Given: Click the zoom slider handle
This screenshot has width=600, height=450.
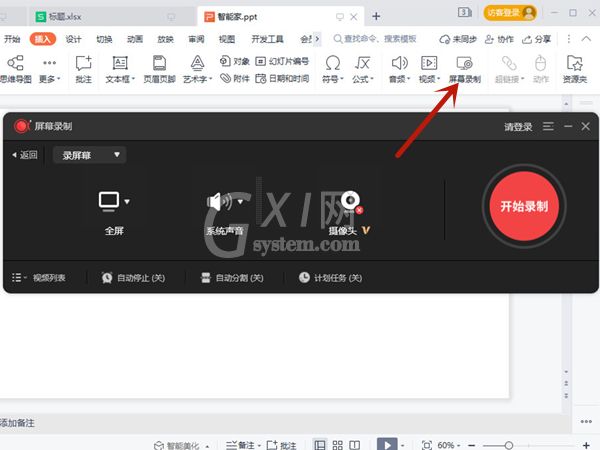Looking at the screenshot, I should point(509,445).
